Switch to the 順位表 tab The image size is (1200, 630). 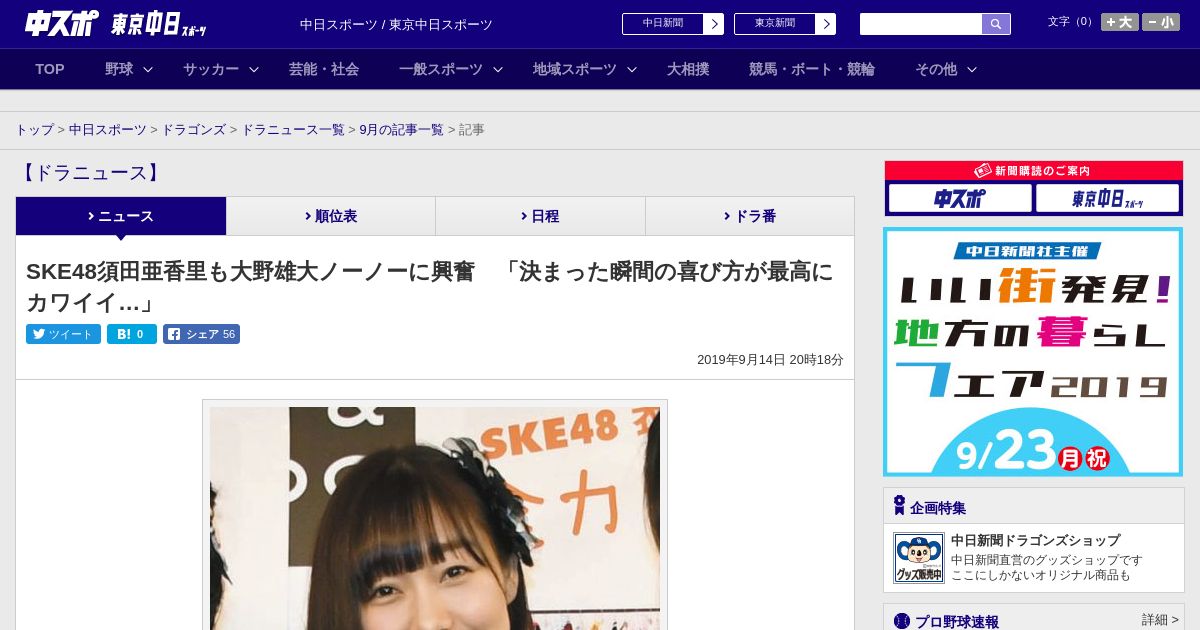tap(331, 216)
